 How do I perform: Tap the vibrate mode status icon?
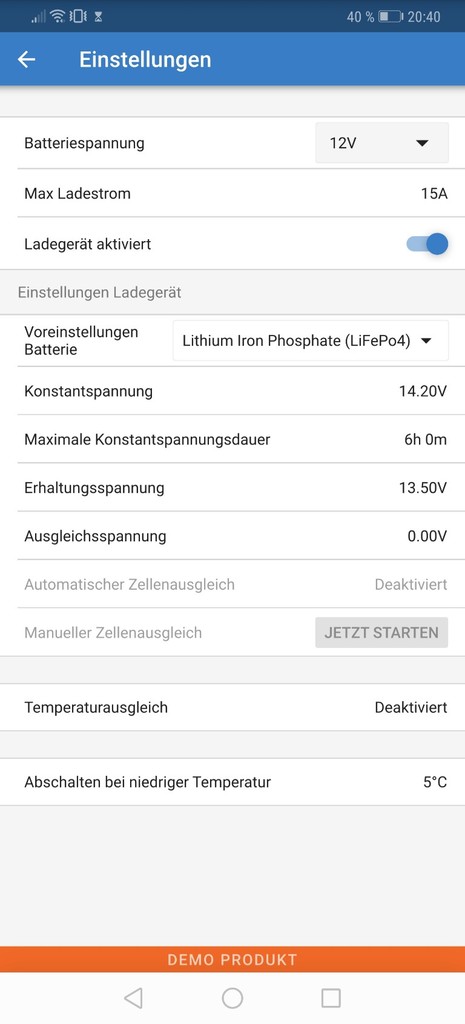click(78, 16)
